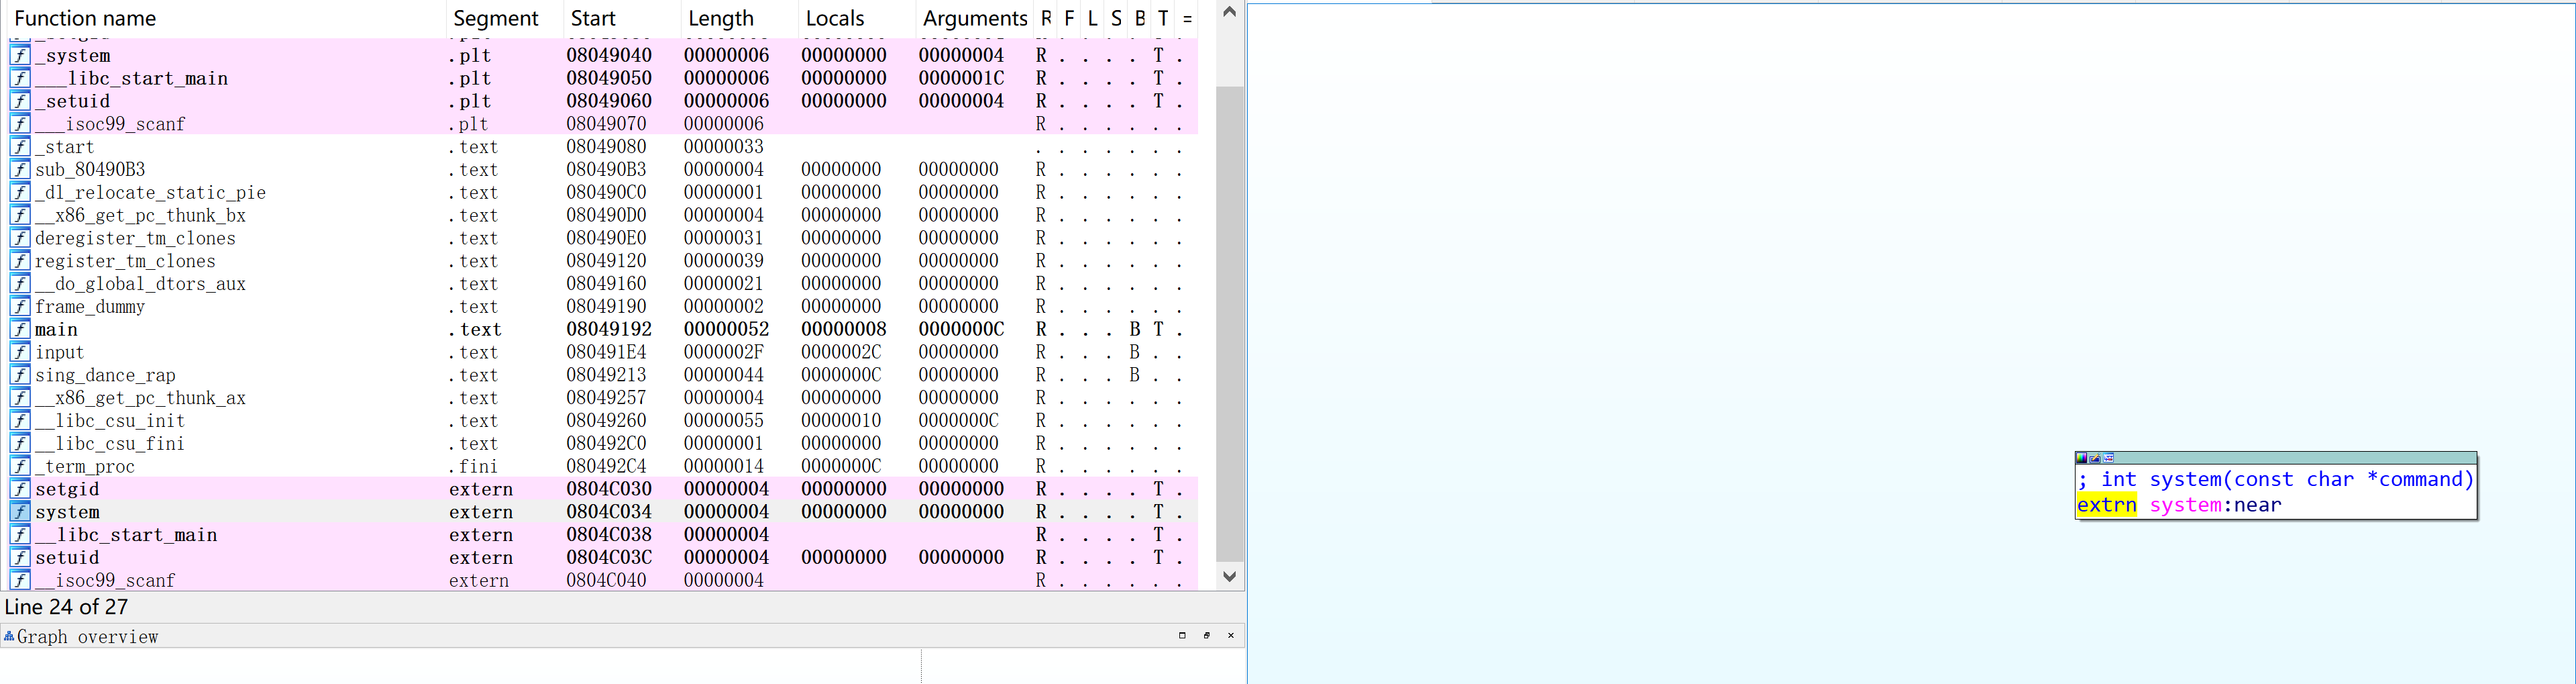This screenshot has width=2576, height=684.
Task: Click function icon beside .plt _system
Action: (20, 56)
